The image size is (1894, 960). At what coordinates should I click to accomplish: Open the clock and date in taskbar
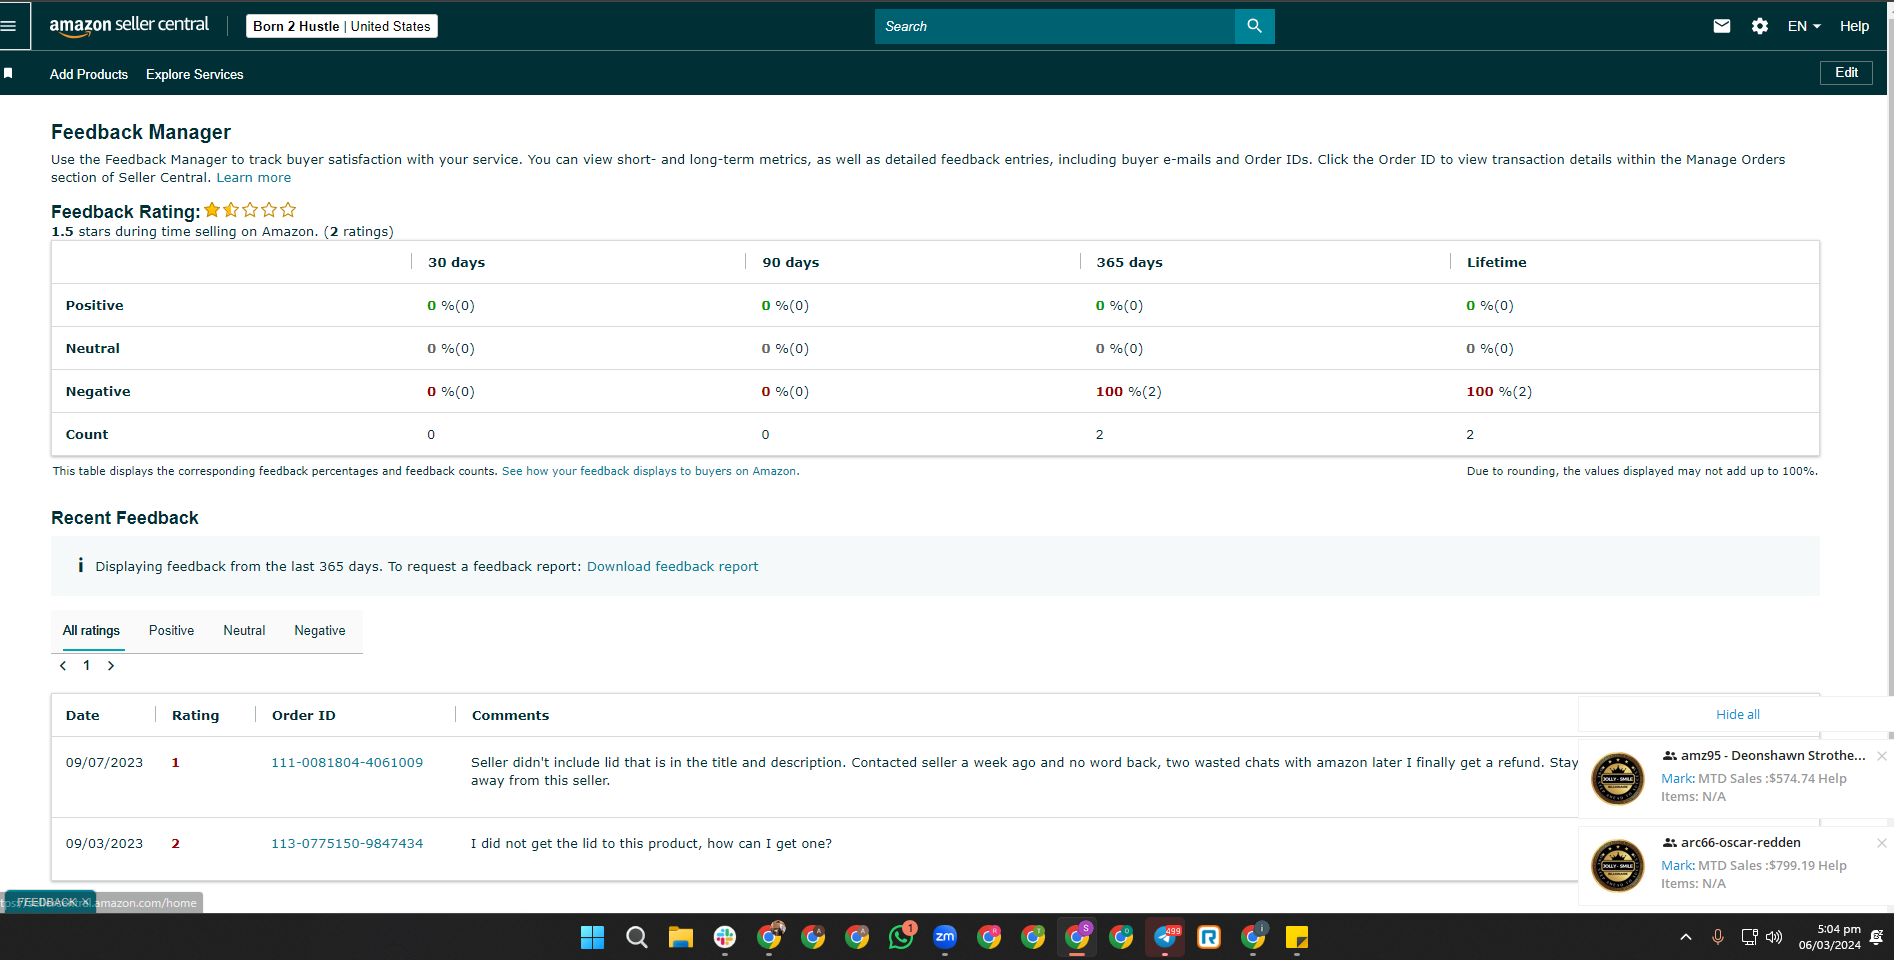click(1829, 937)
